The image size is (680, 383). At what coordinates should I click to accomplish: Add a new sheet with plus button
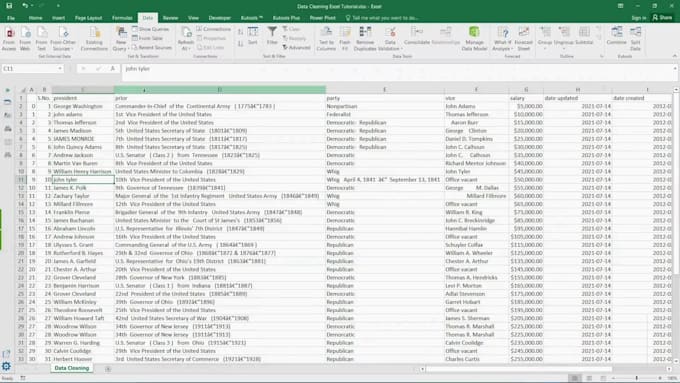(x=108, y=369)
